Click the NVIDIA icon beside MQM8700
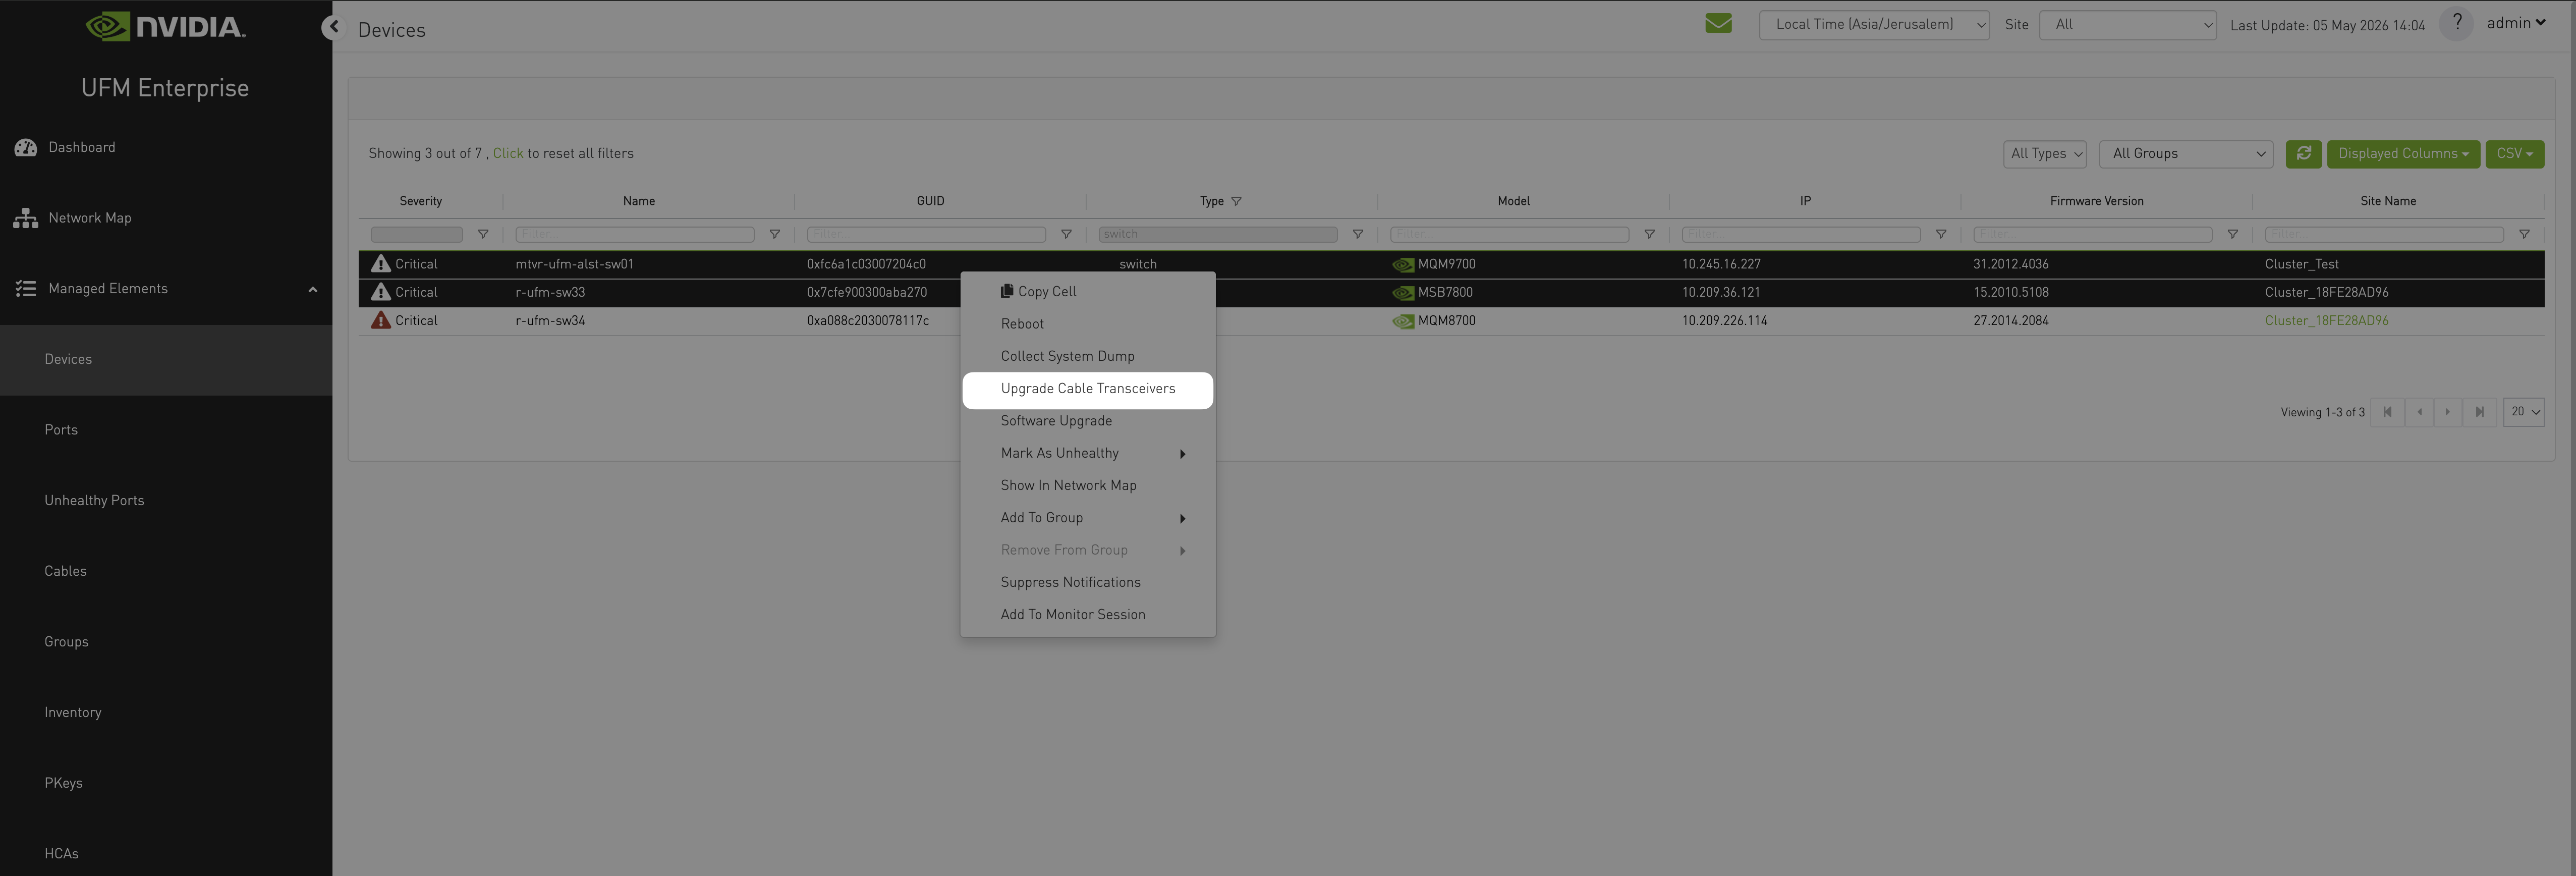The height and width of the screenshot is (876, 2576). [x=1403, y=321]
